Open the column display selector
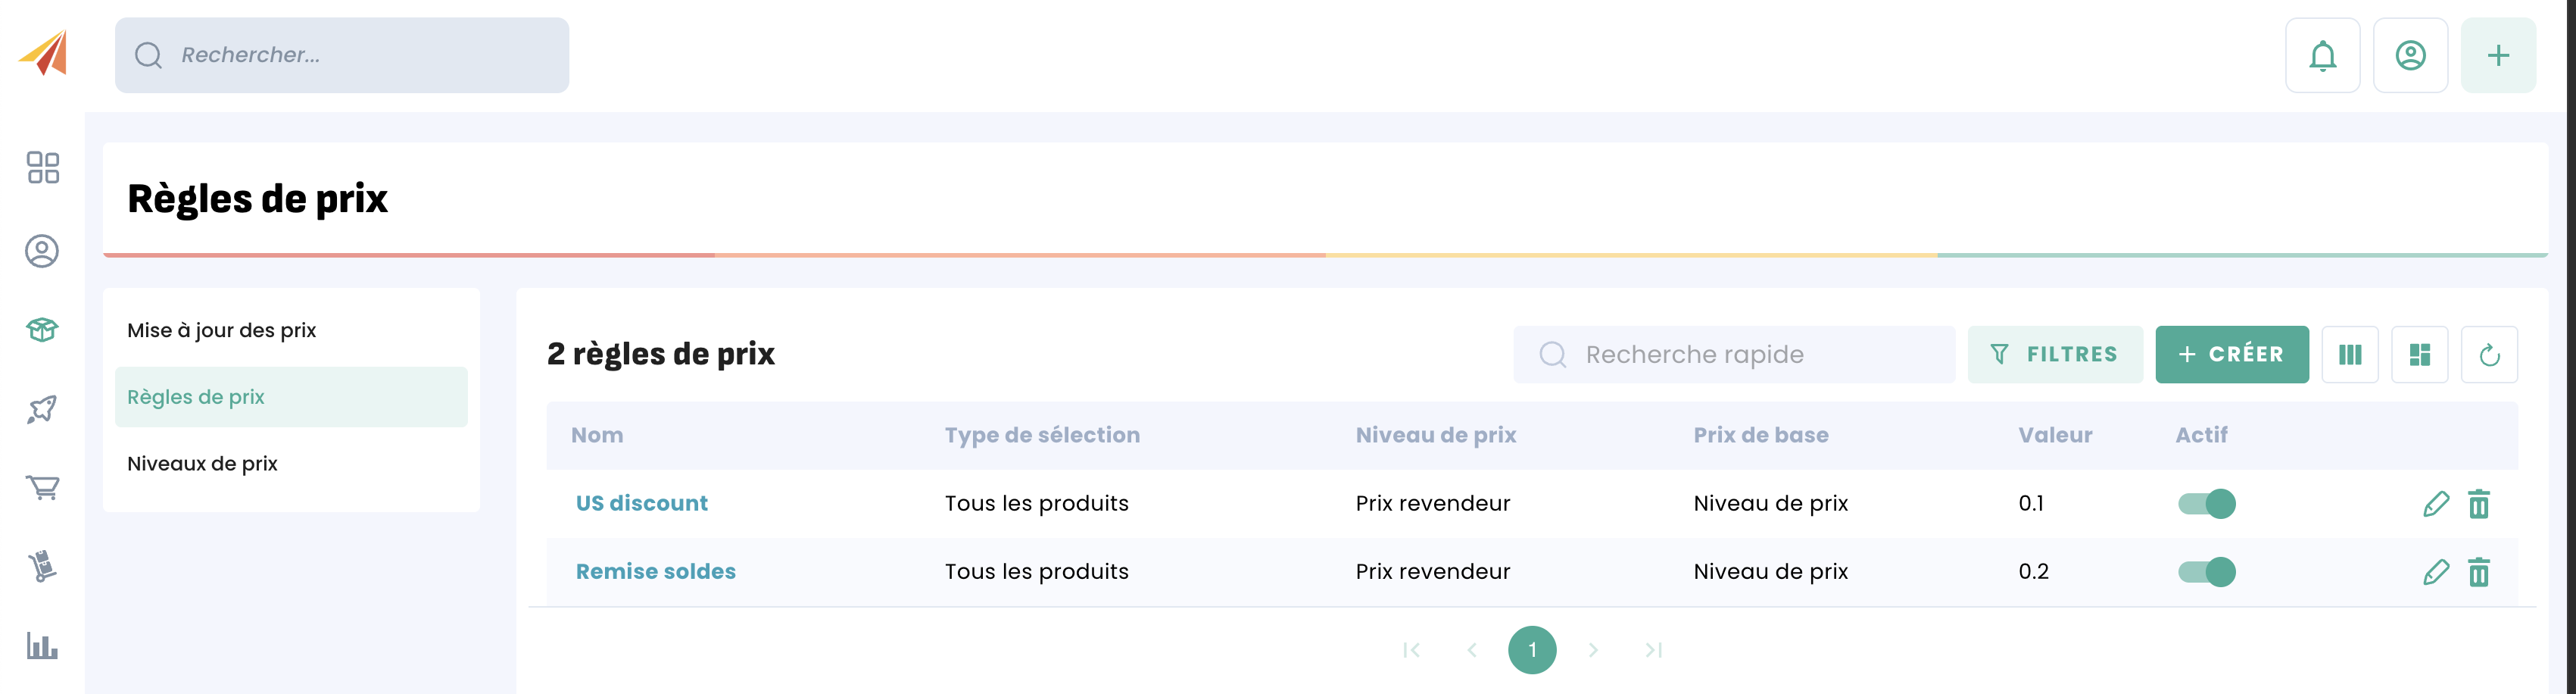The image size is (2576, 694). click(x=2350, y=355)
